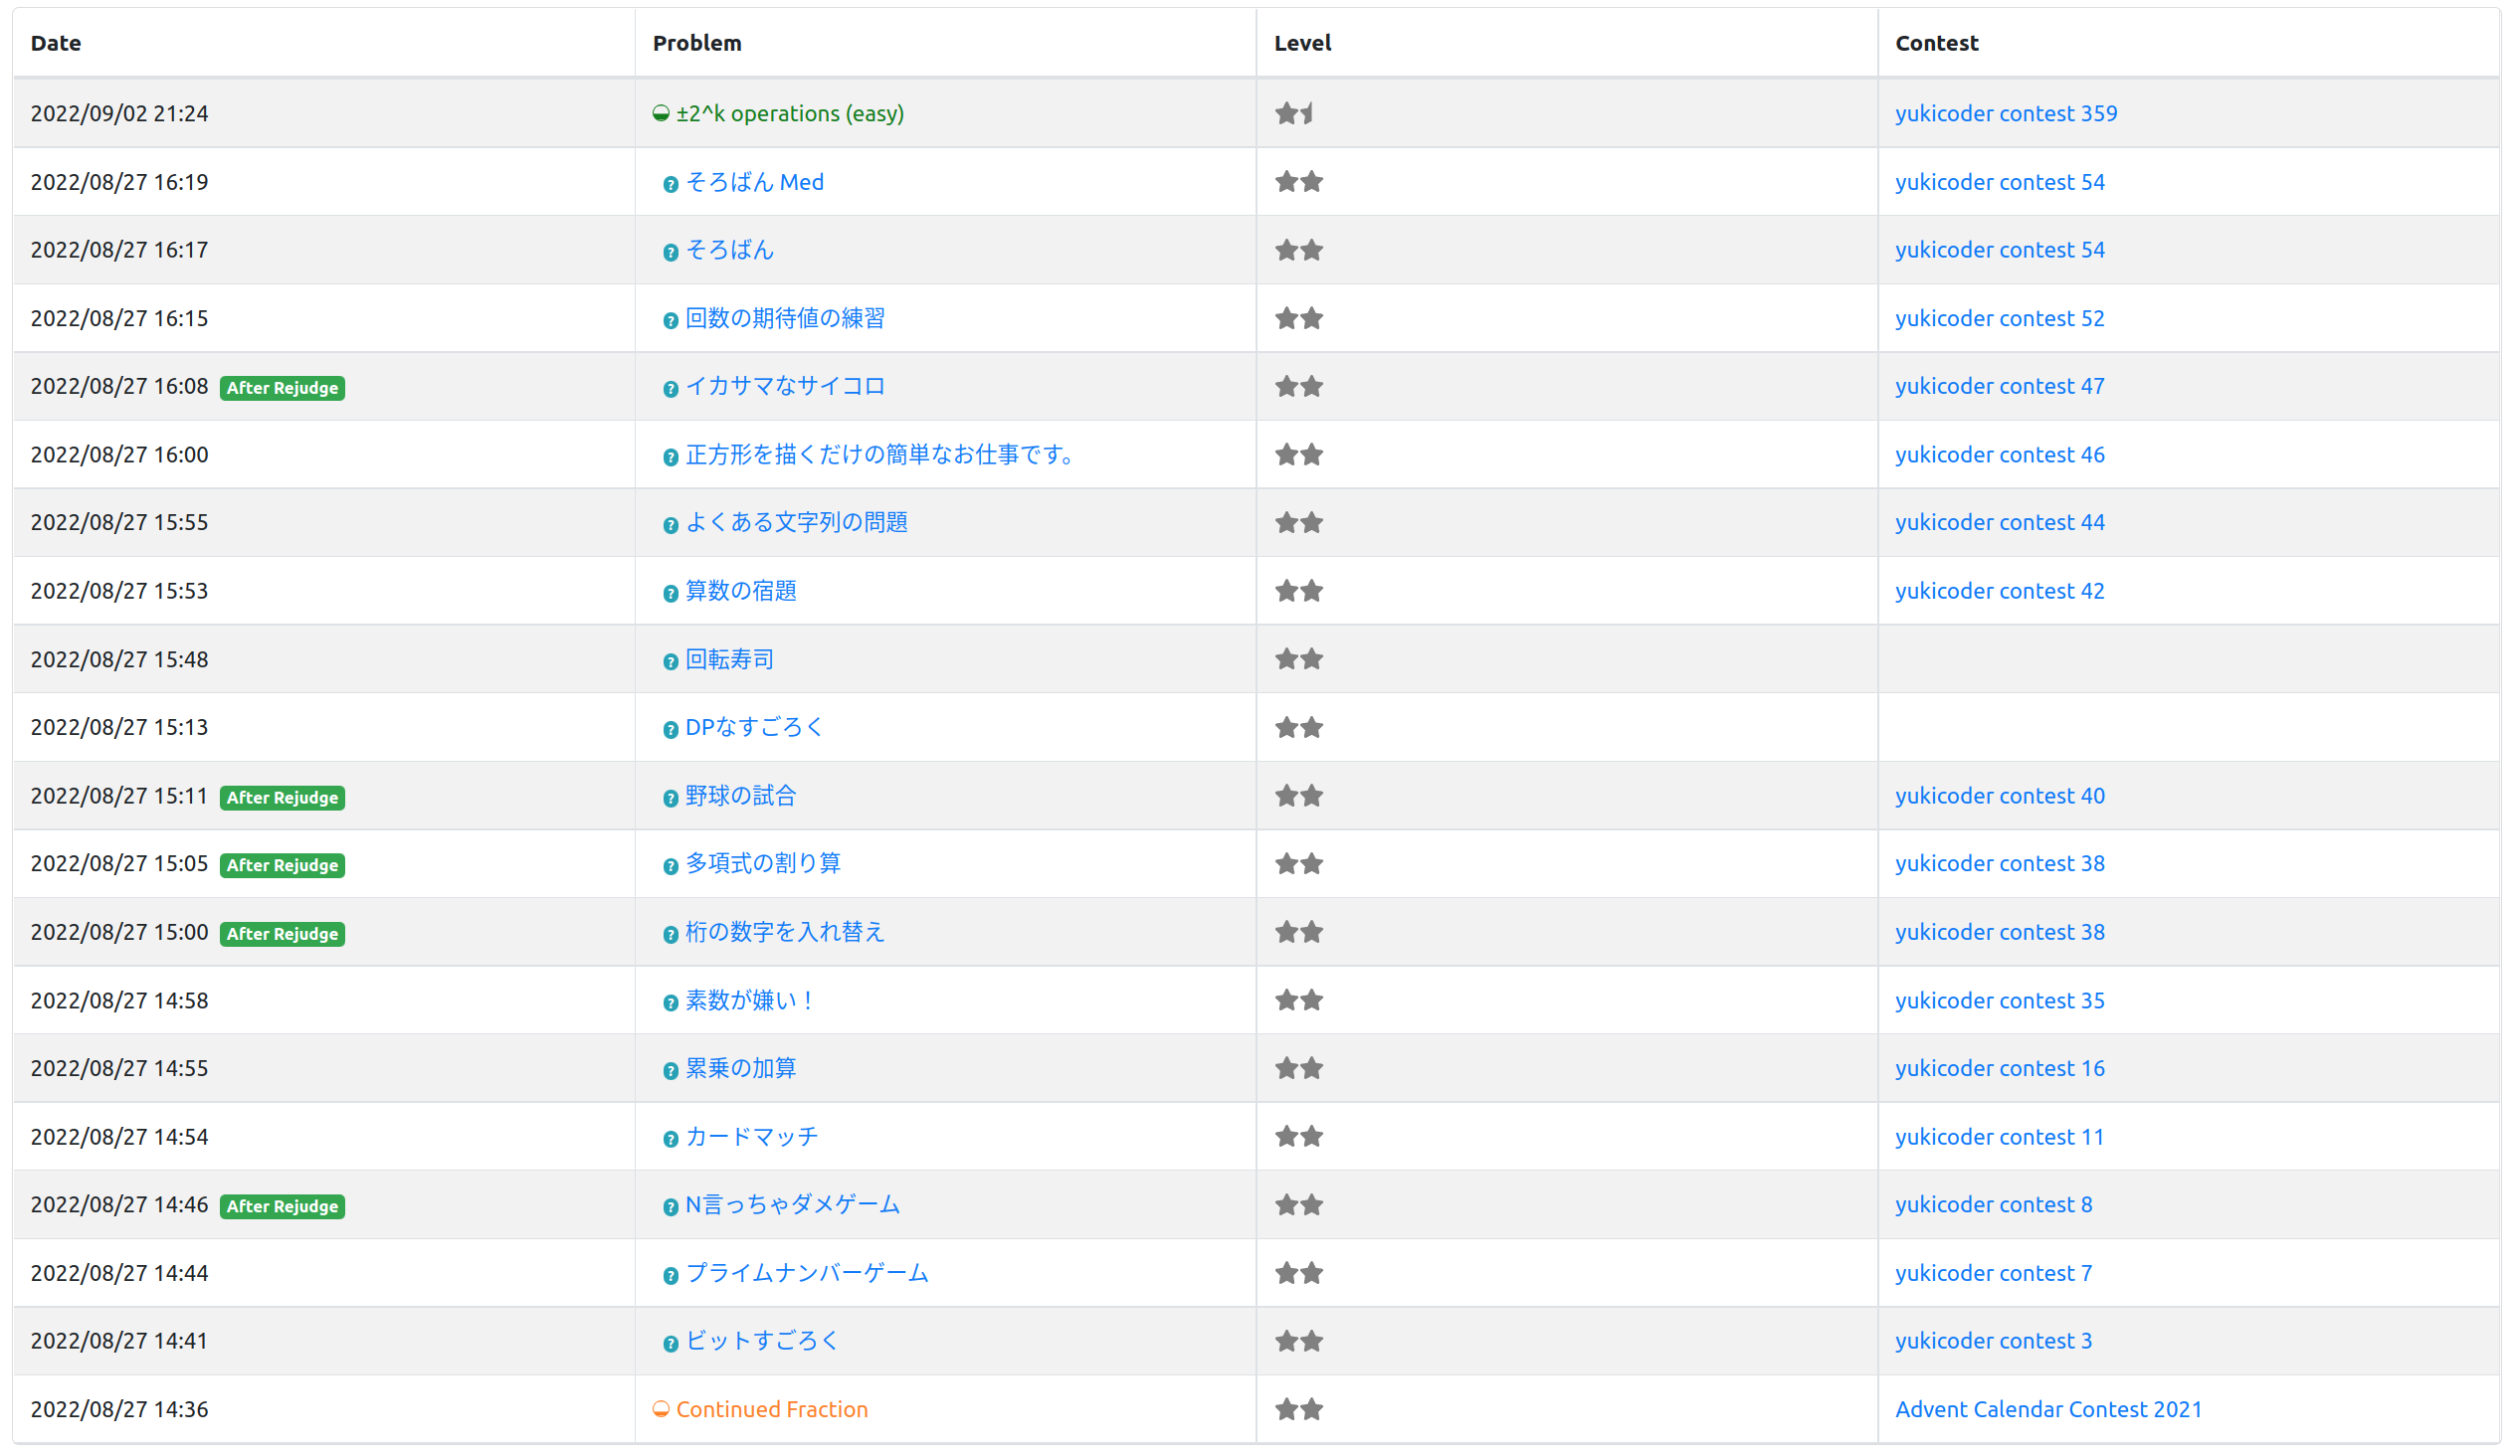This screenshot has height=1456, width=2520.
Task: Click the star rating for ±2^k operations
Action: click(x=1294, y=113)
